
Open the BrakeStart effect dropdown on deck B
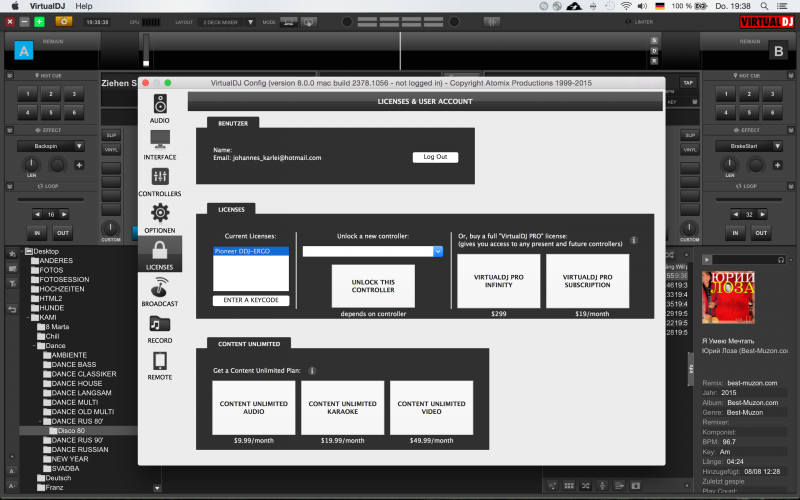click(x=777, y=146)
